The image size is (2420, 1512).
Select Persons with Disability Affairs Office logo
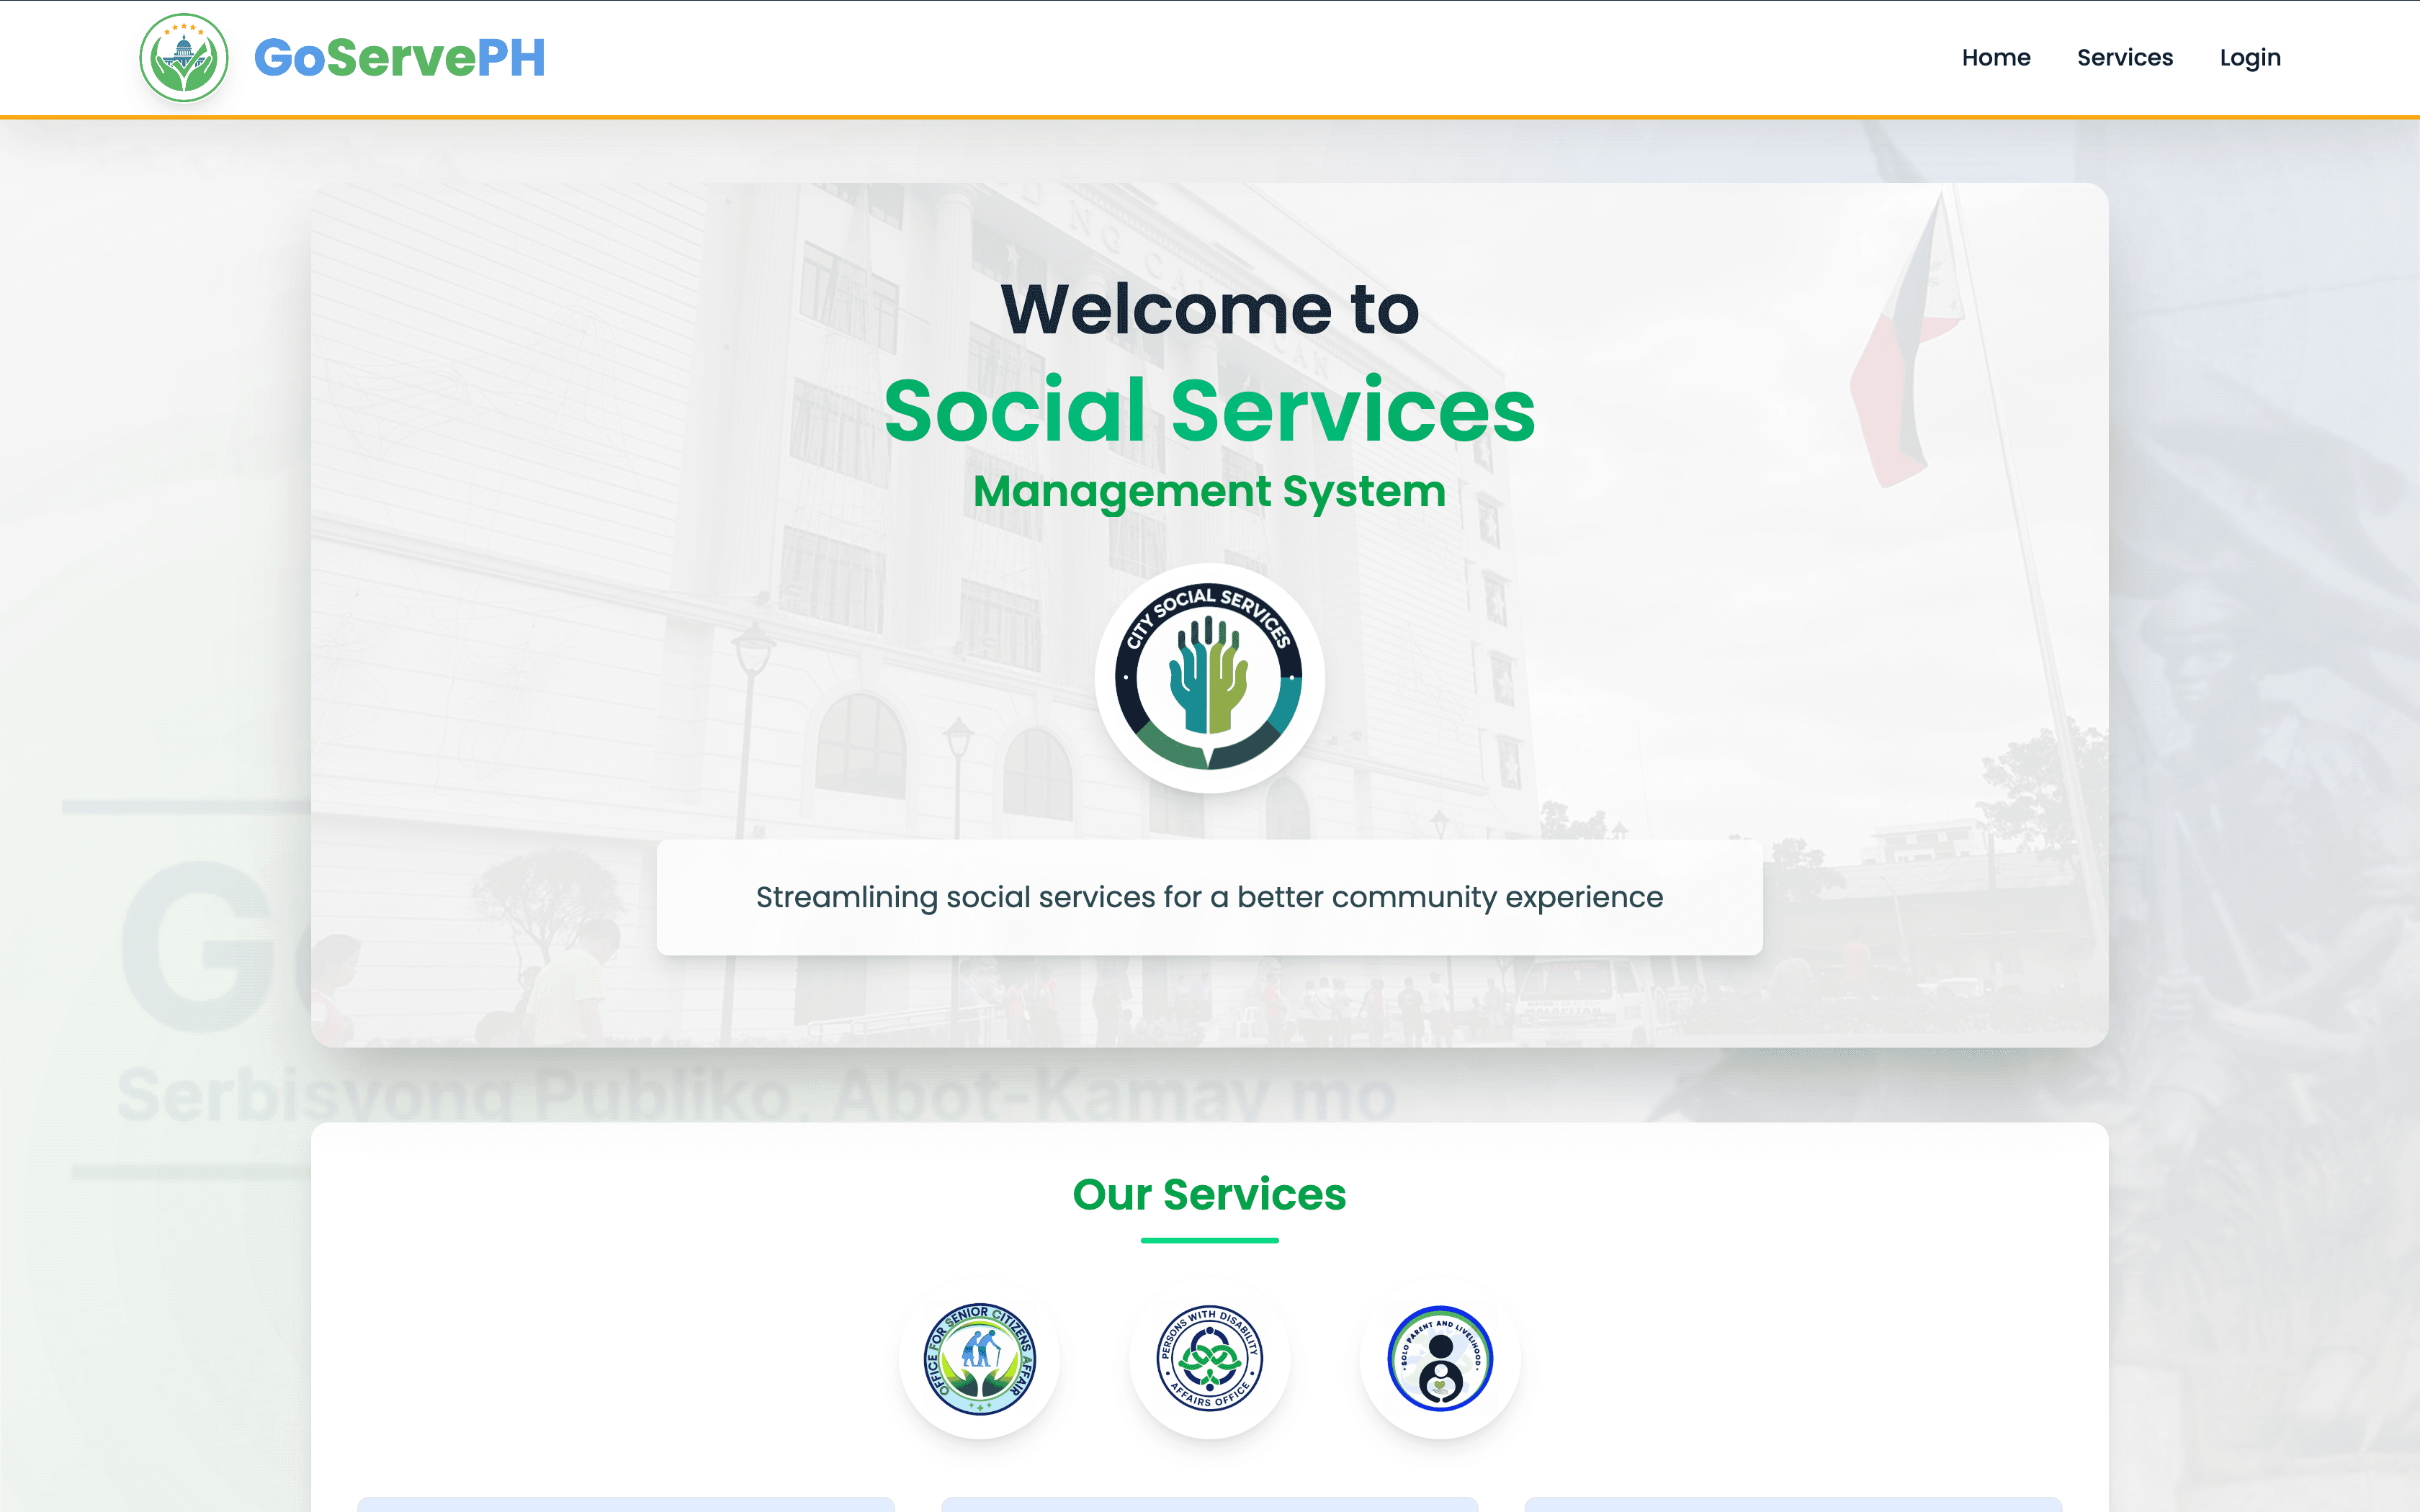point(1210,1358)
